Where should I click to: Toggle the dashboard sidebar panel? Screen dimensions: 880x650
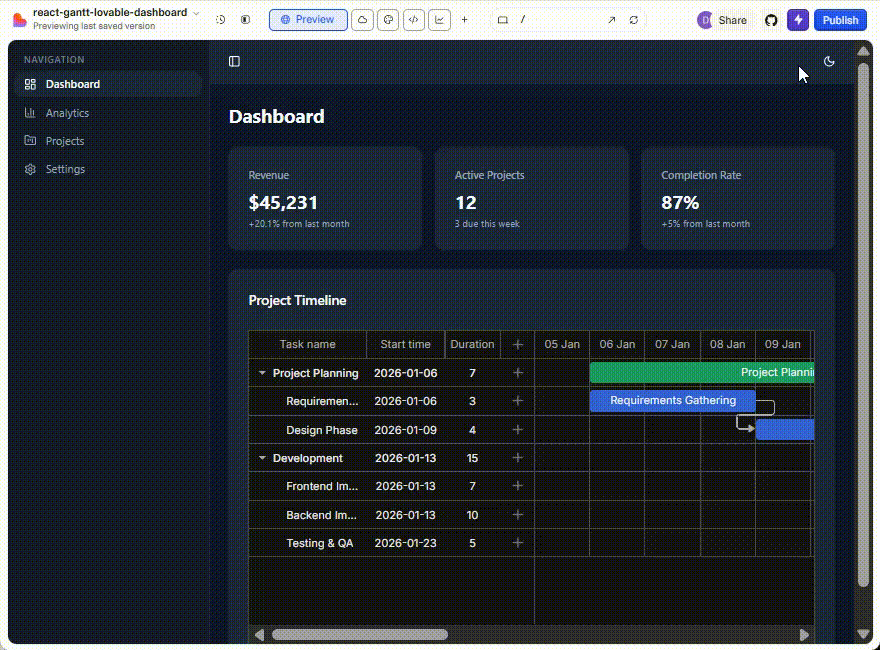click(234, 61)
